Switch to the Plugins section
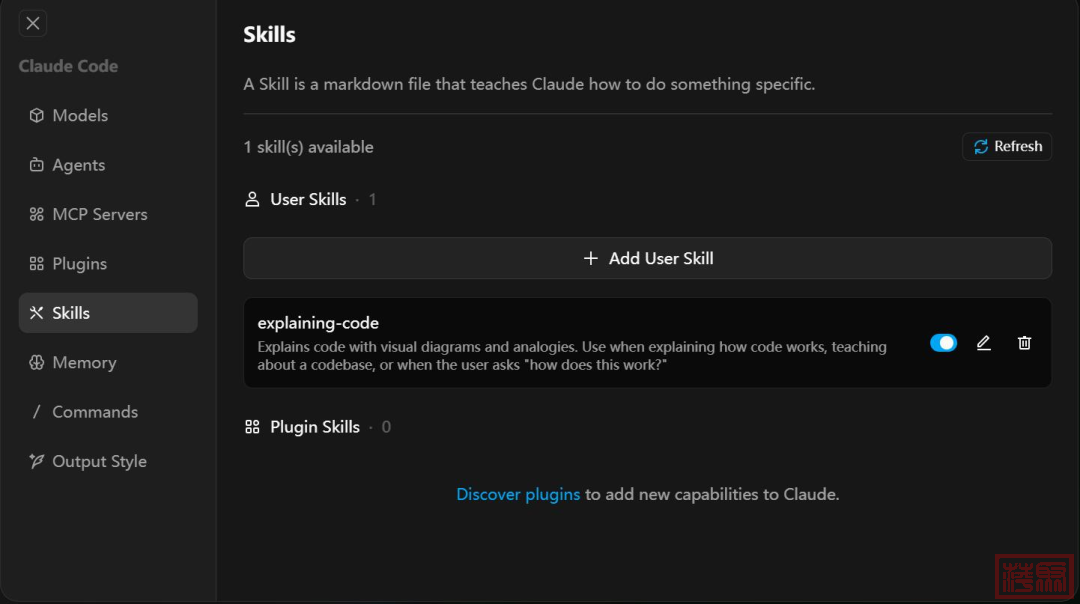This screenshot has width=1080, height=604. pyautogui.click(x=79, y=264)
